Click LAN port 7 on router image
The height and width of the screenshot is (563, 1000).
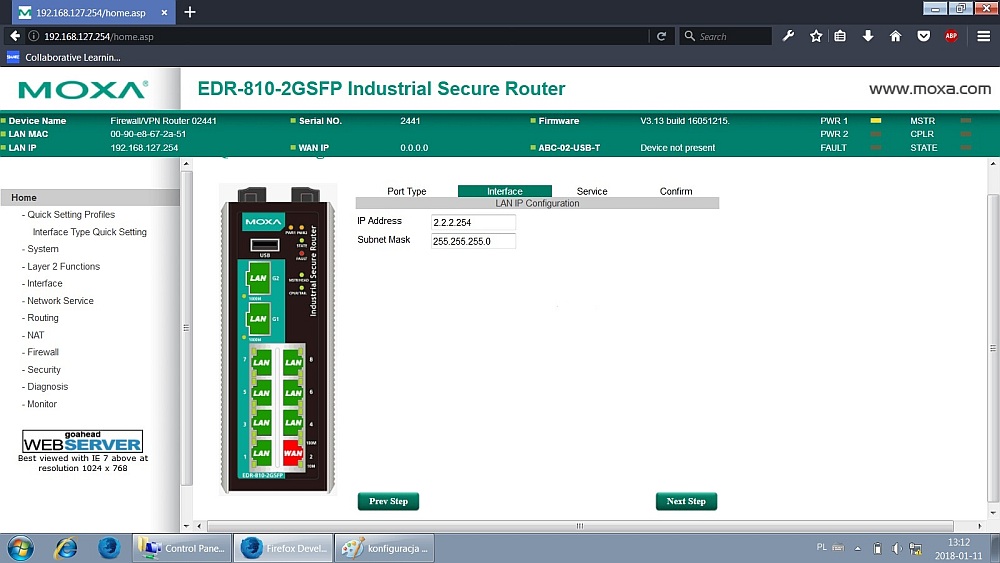[x=261, y=362]
